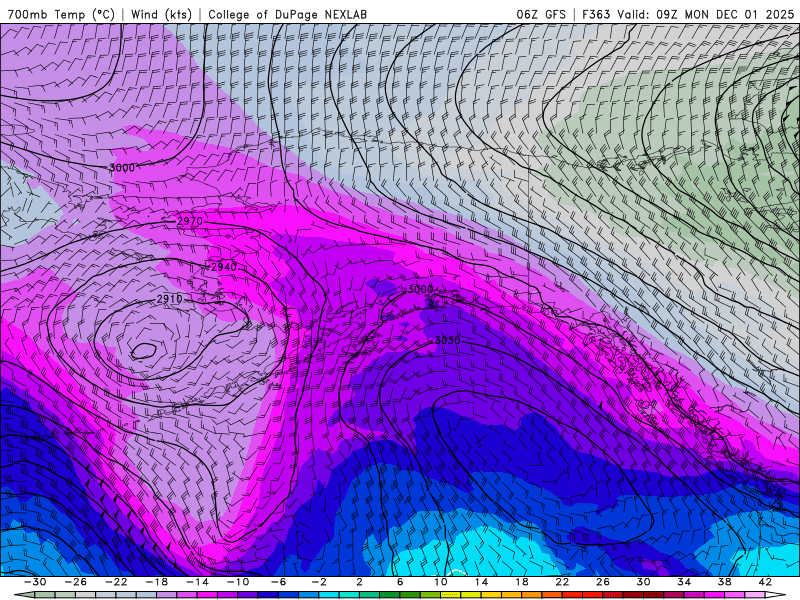800x600 pixels.
Task: Click the 10 value on the temperature scale
Action: [440, 582]
